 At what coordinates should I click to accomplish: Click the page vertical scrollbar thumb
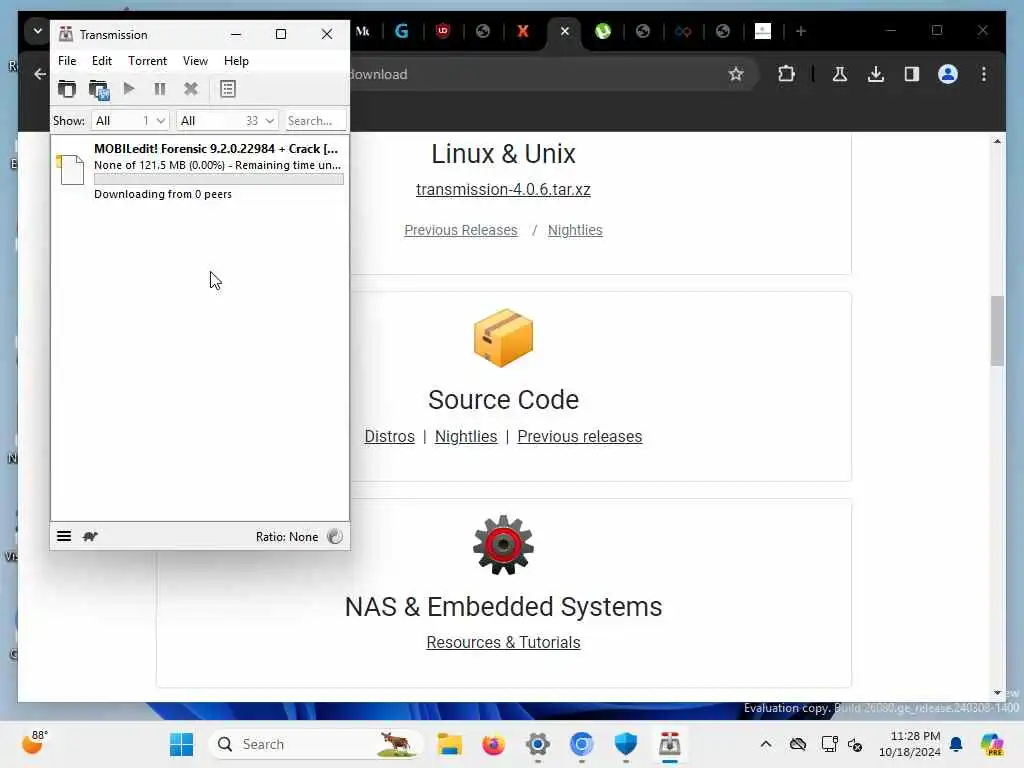tap(997, 331)
